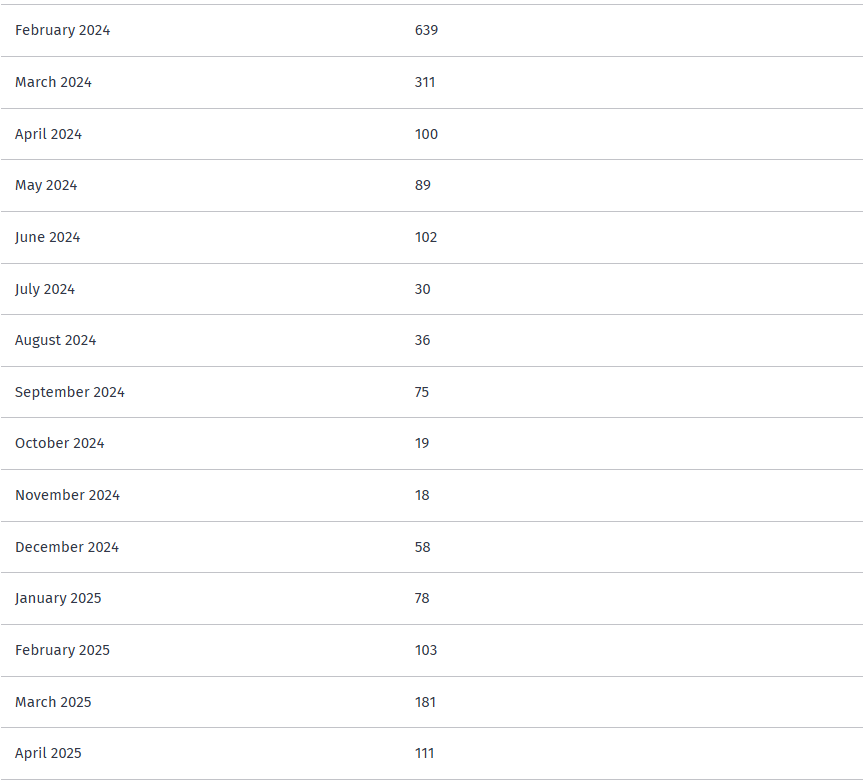Select the March 2024 month cell
The image size is (865, 780).
[x=53, y=82]
